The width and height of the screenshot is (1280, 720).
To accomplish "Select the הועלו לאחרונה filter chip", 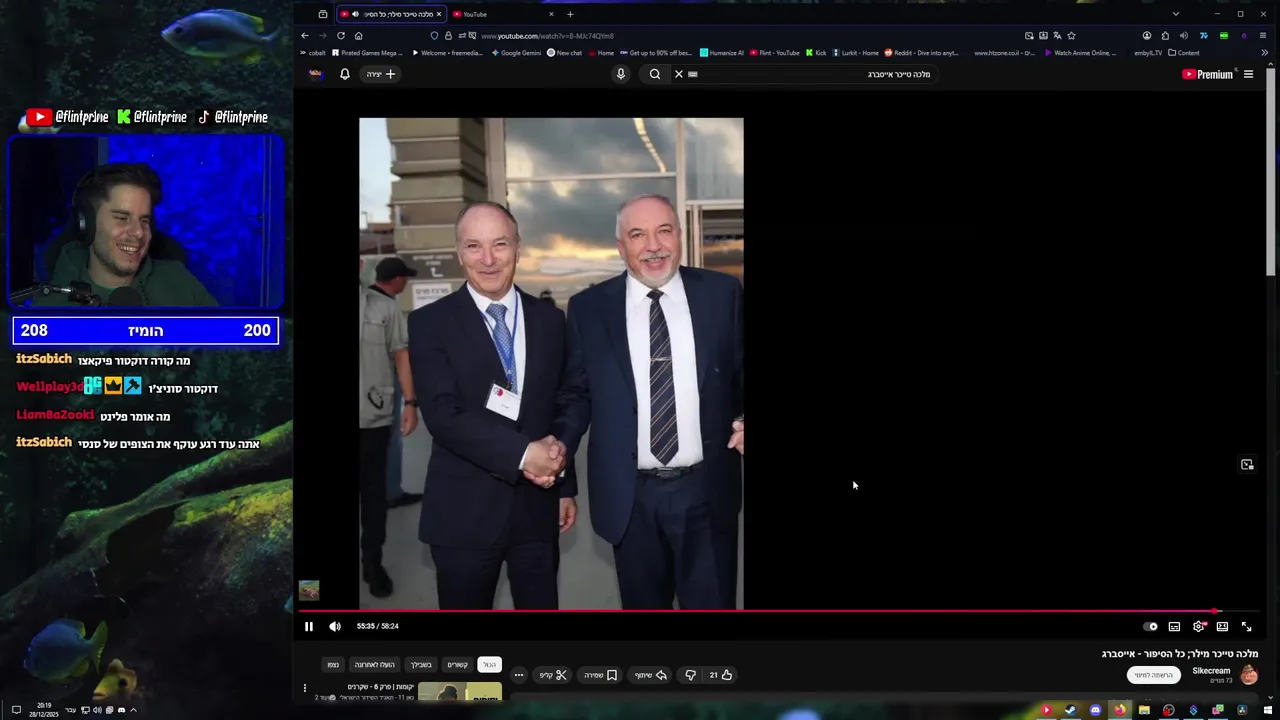I will 375,665.
